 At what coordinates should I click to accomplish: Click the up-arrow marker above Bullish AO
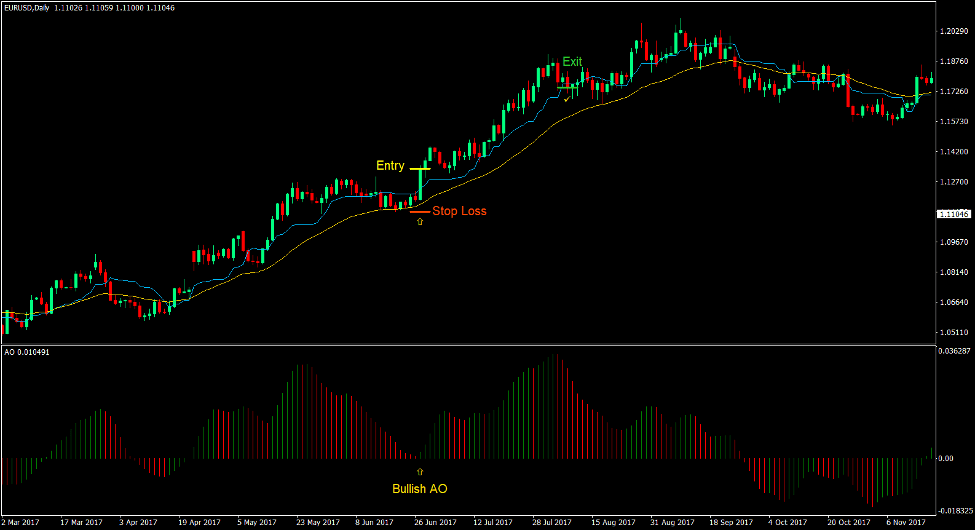420,472
